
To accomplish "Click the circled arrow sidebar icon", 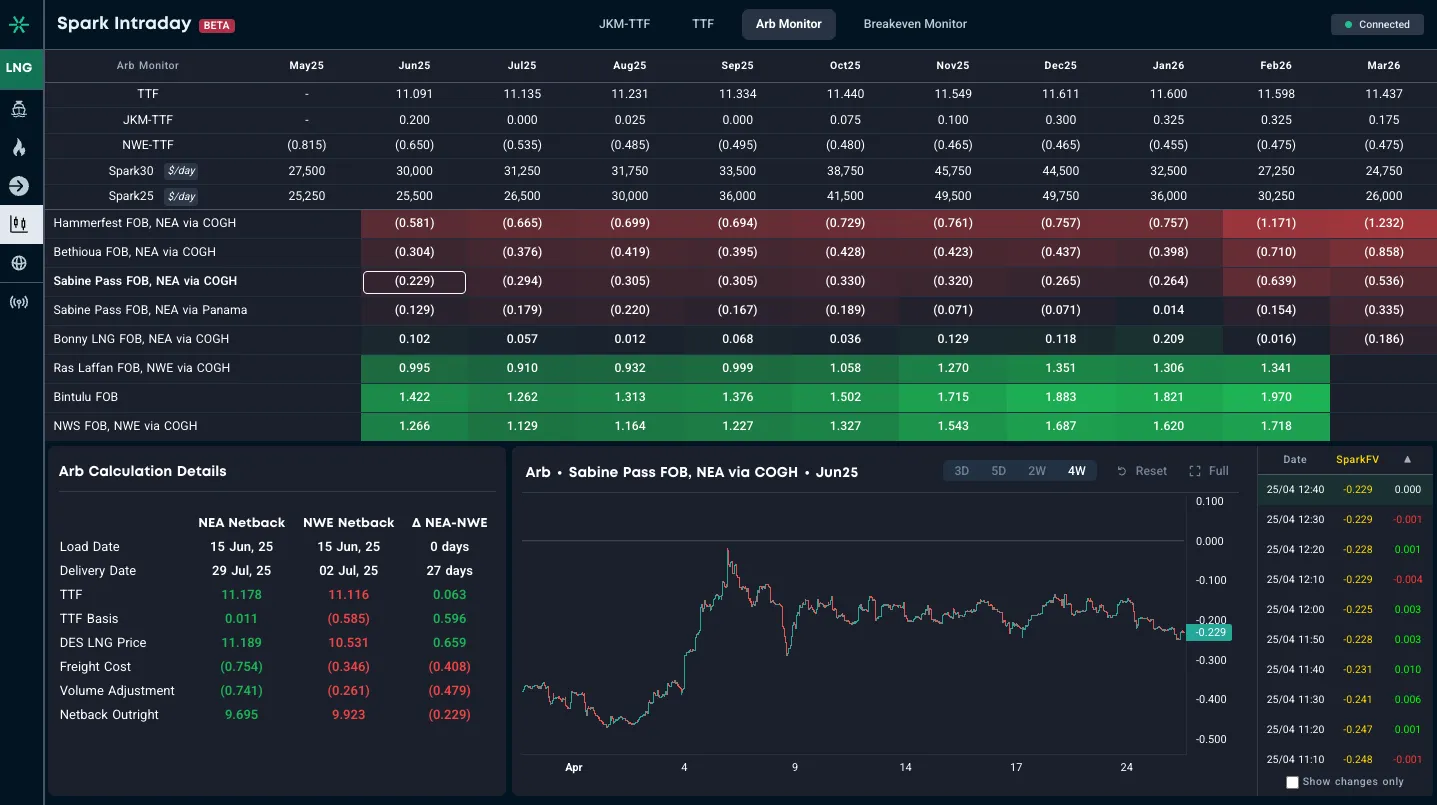I will pyautogui.click(x=19, y=186).
